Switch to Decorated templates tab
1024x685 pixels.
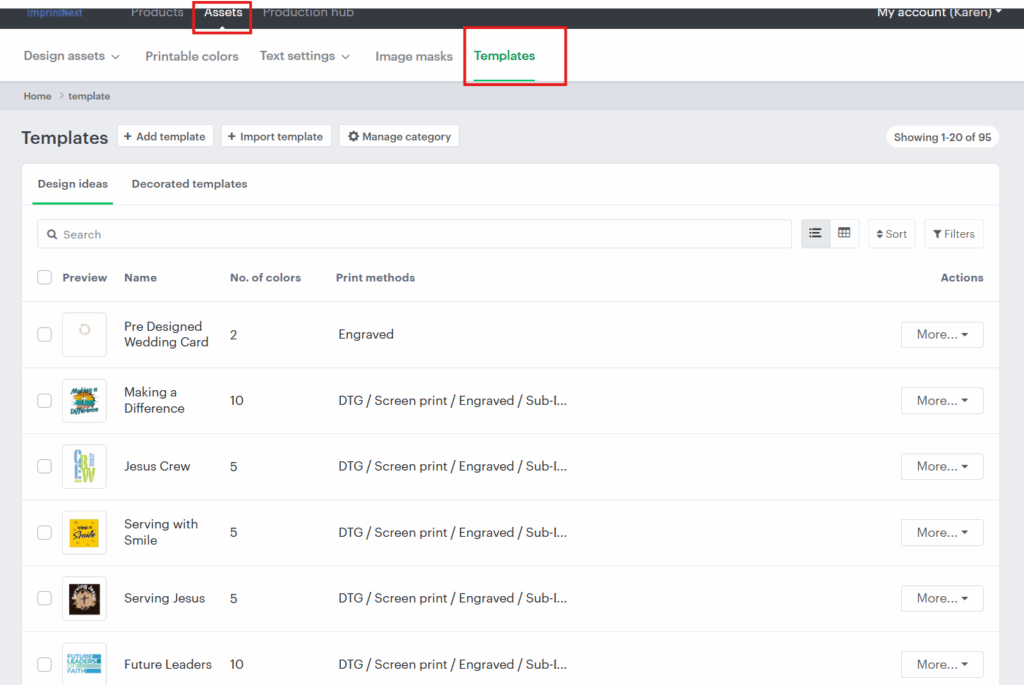coord(189,184)
